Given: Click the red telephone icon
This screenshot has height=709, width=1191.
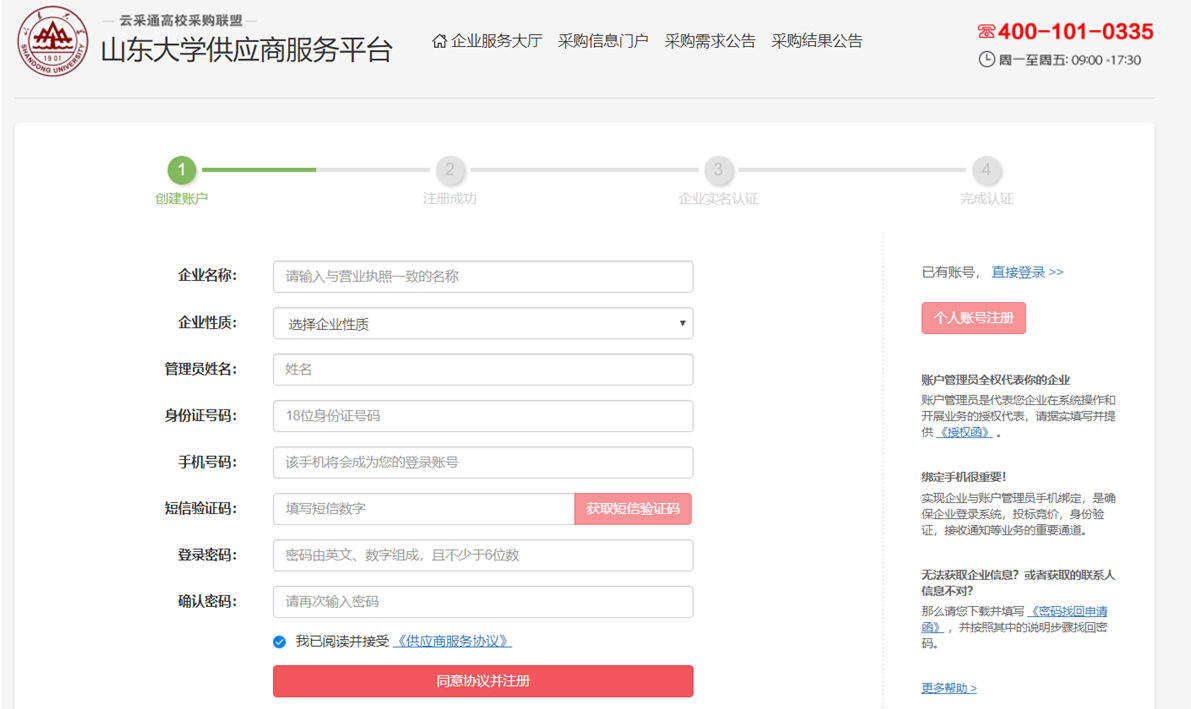Looking at the screenshot, I should pos(986,32).
